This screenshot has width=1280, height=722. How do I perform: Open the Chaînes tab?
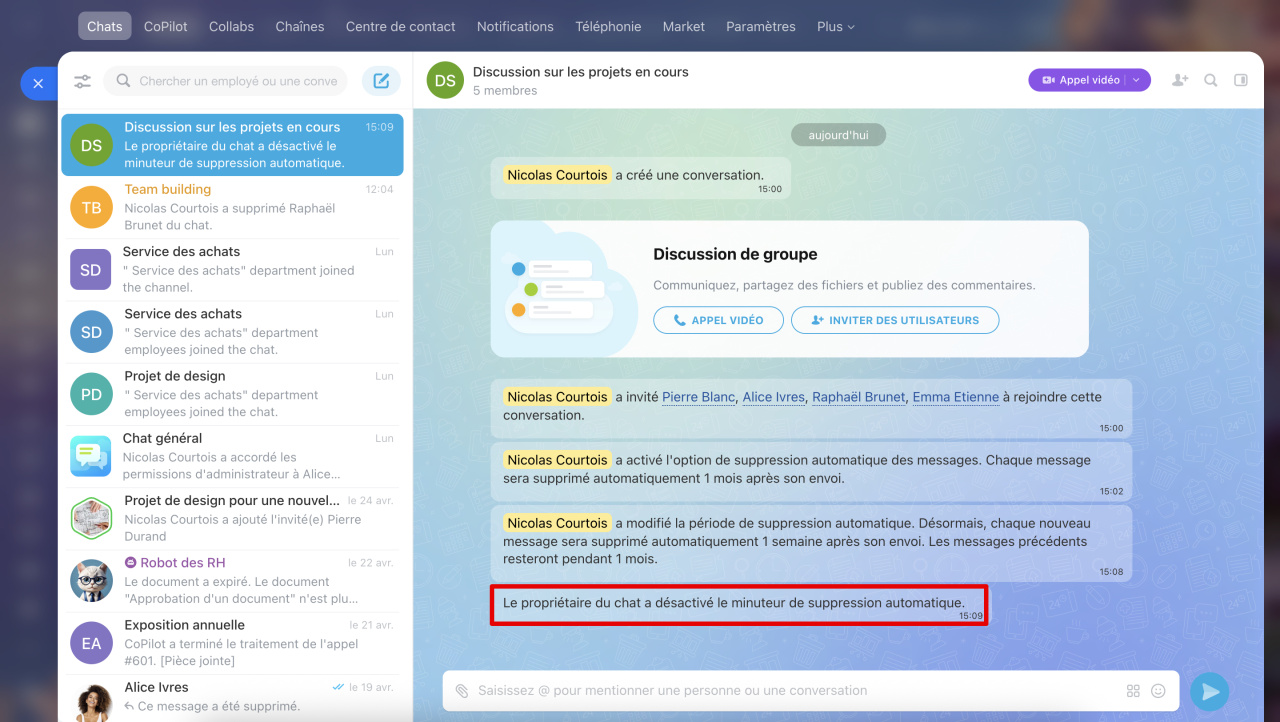coord(300,27)
